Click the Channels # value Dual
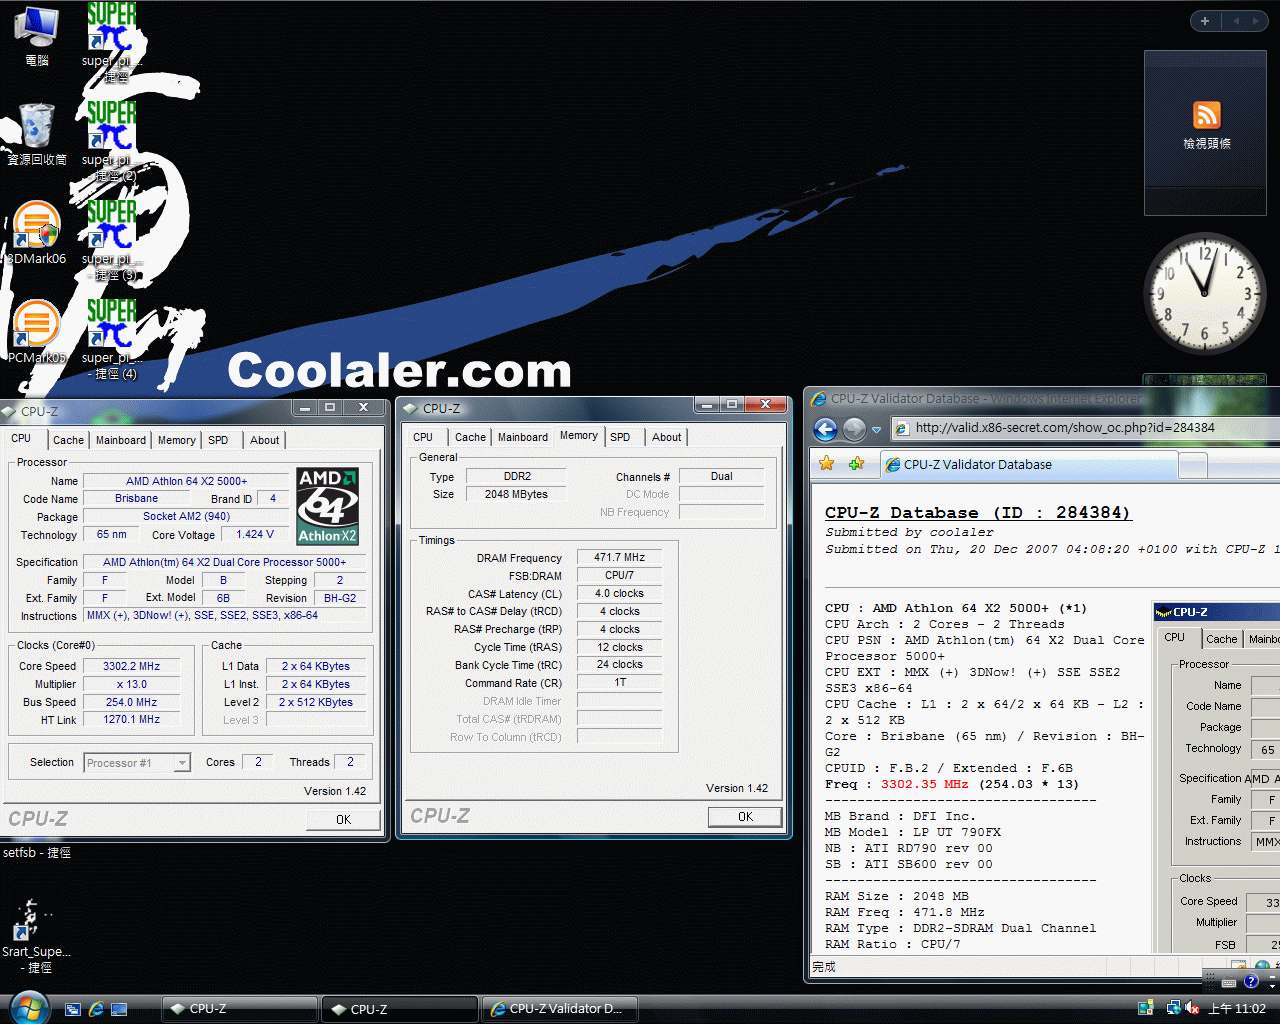1280x1024 pixels. 722,476
